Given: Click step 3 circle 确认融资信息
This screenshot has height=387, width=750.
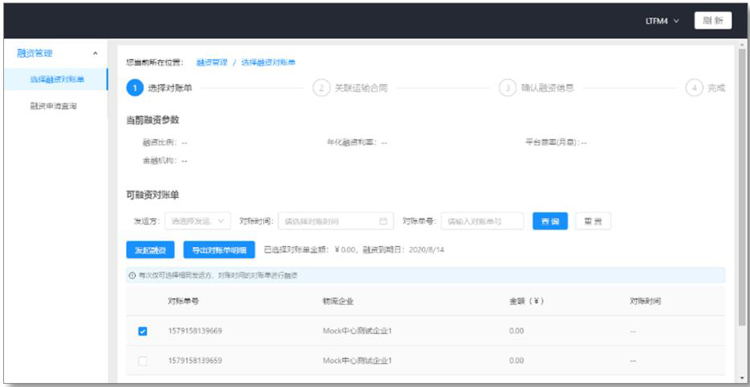Looking at the screenshot, I should pyautogui.click(x=507, y=88).
